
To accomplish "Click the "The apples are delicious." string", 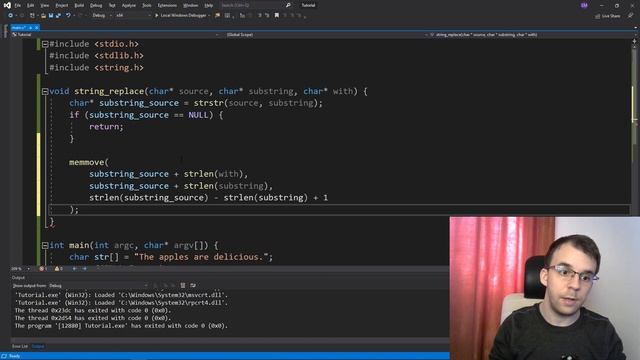I will [x=201, y=257].
